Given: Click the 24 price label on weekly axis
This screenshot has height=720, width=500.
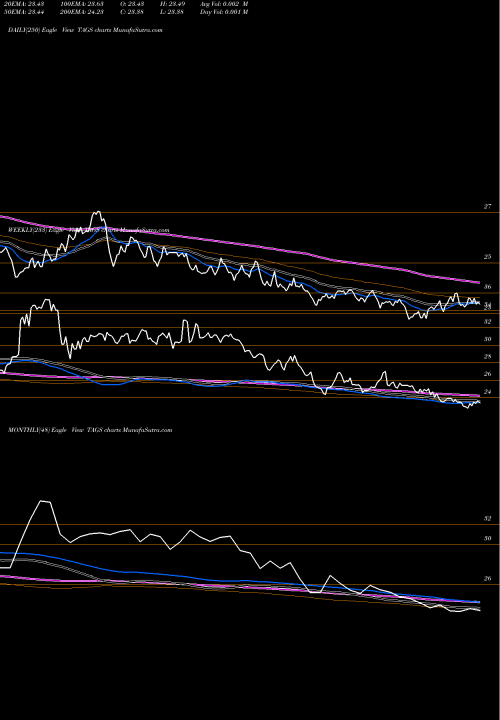Looking at the screenshot, I should [x=487, y=392].
